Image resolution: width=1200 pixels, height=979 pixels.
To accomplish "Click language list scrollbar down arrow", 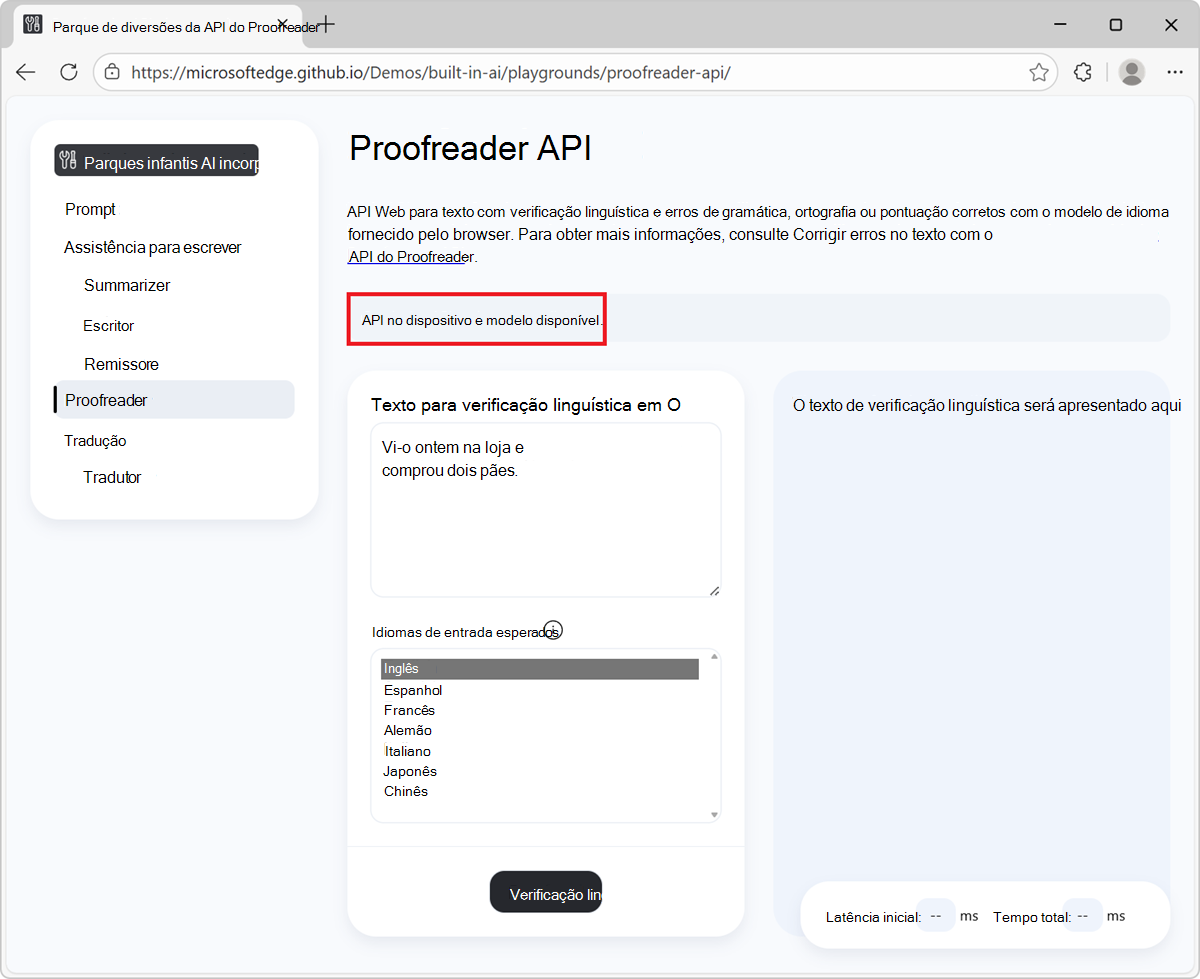I will click(714, 815).
